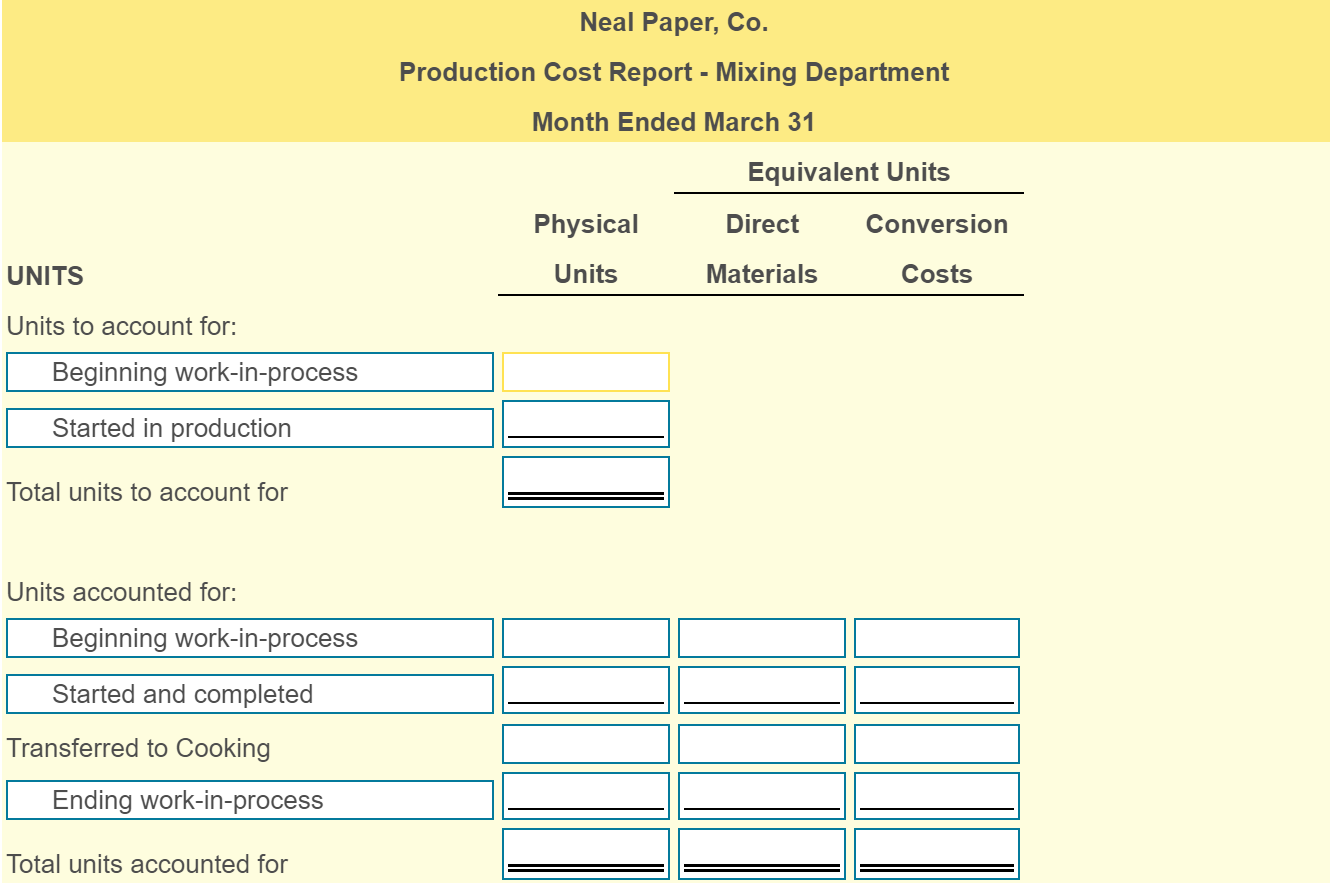Select the Started and completed Physical Units cell

tap(586, 690)
